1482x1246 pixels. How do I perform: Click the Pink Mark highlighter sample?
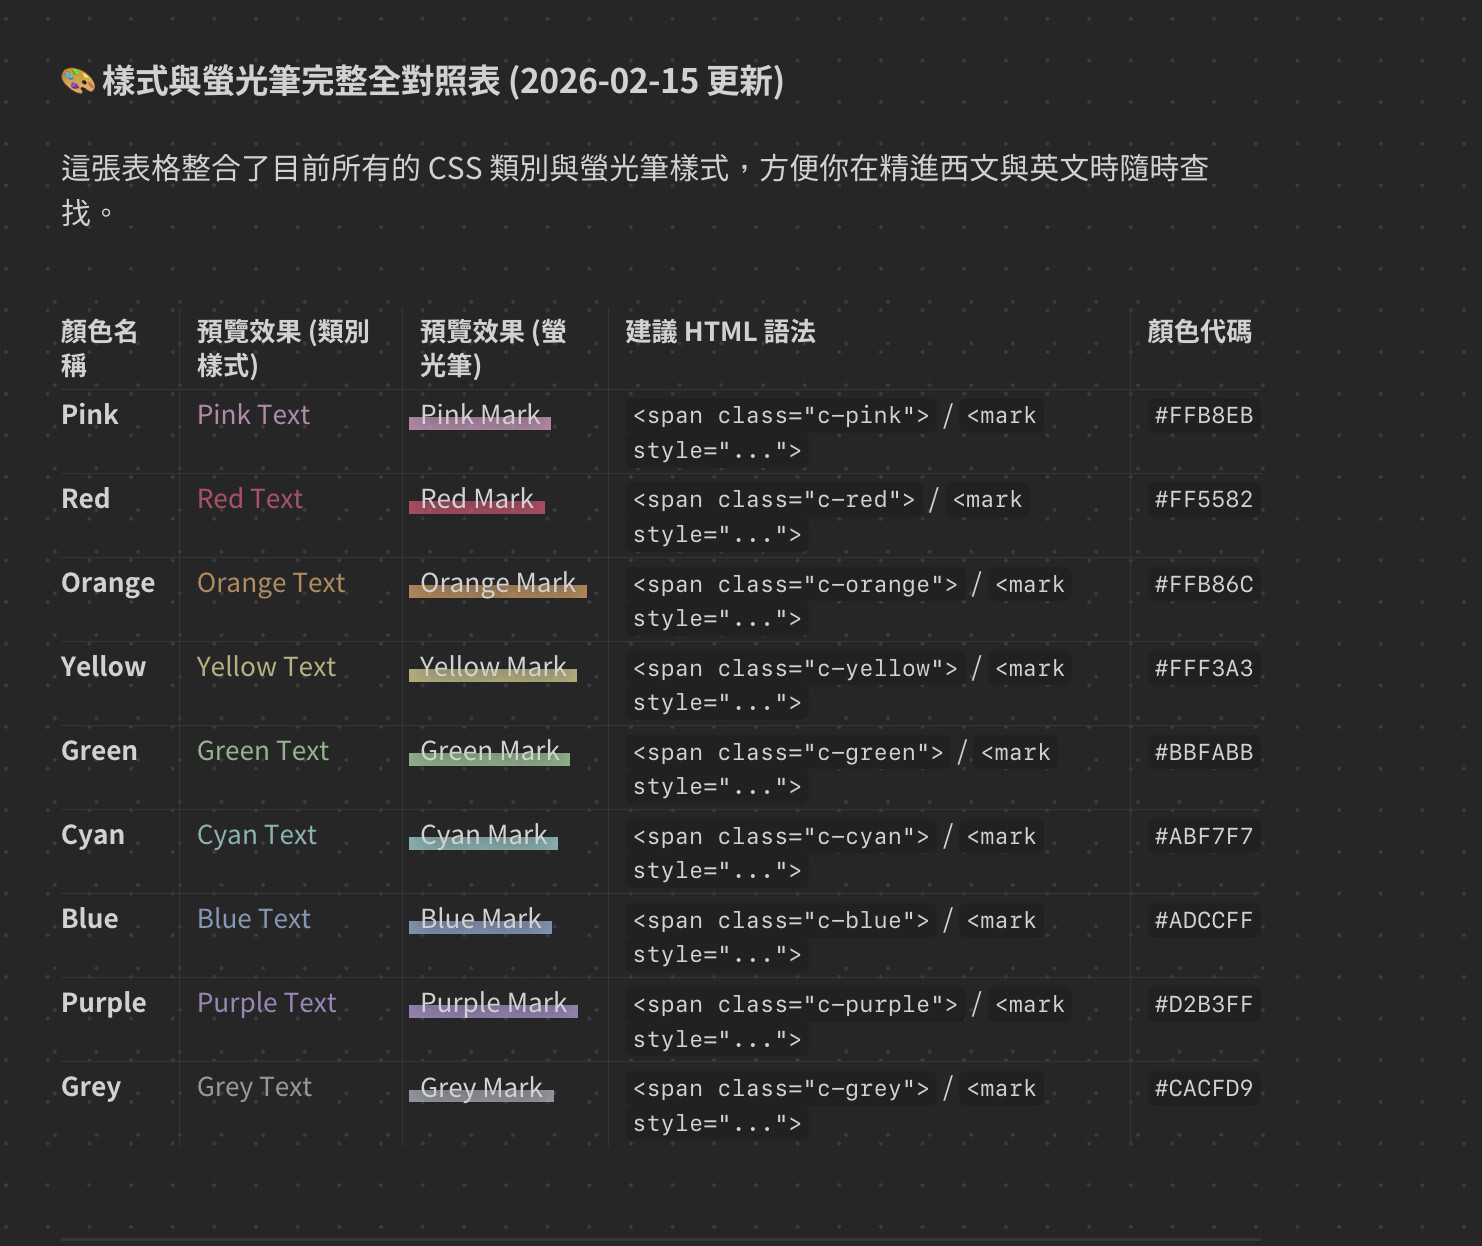[480, 415]
